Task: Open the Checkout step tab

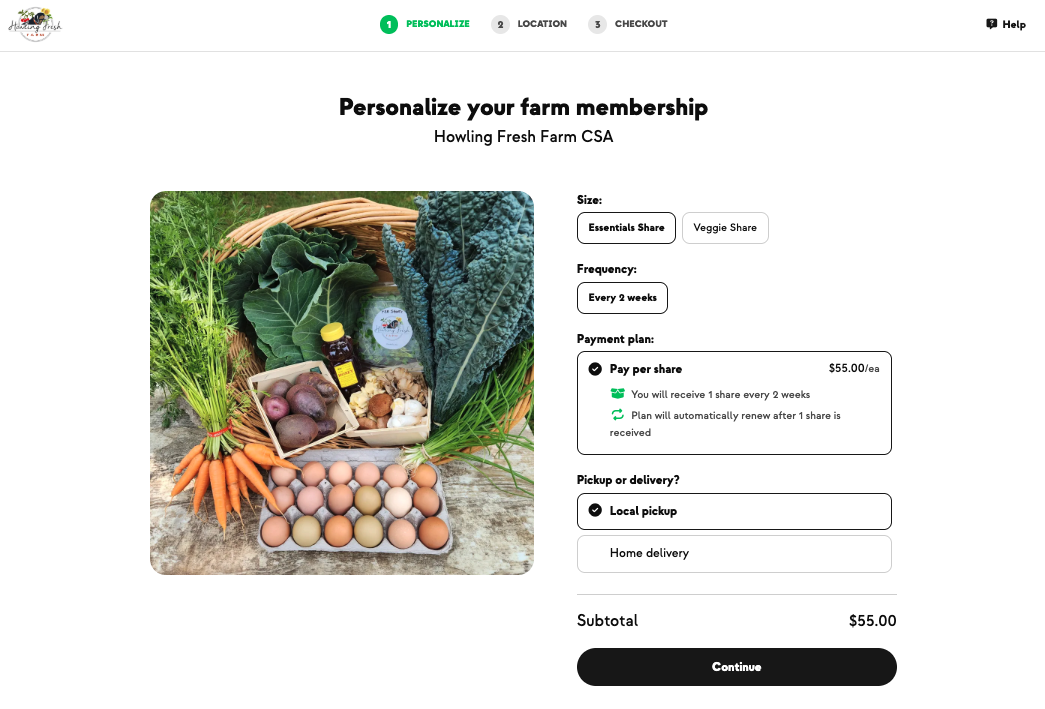Action: [x=641, y=24]
